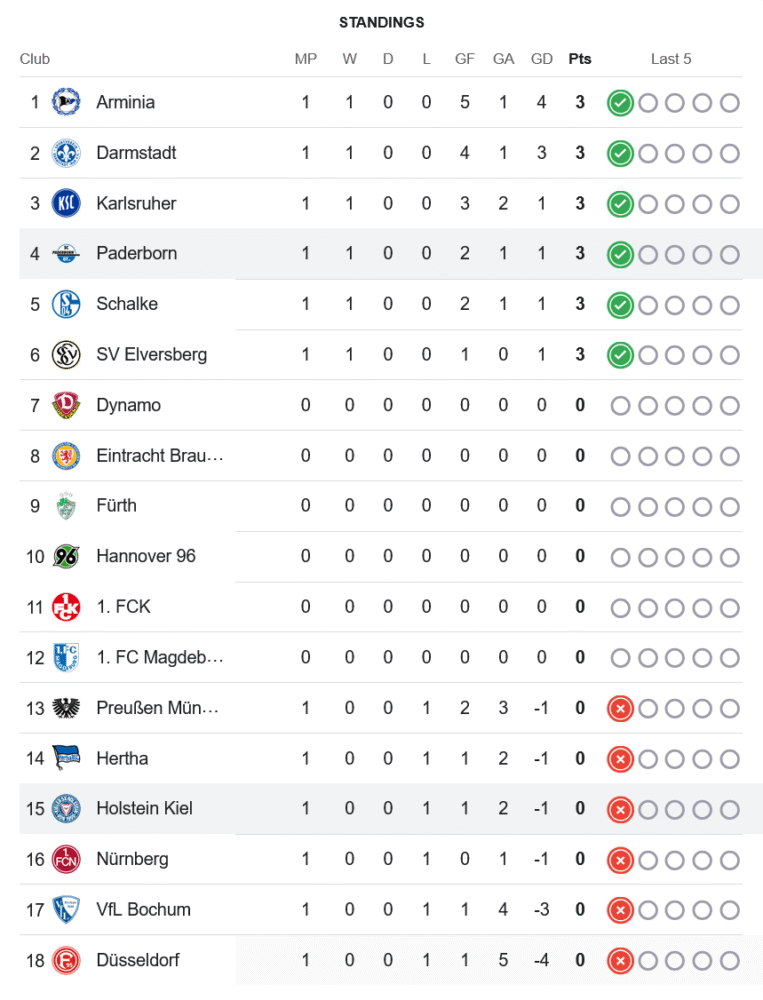Click the Schalke club badge
Screen dimensions: 763x1000
66,304
